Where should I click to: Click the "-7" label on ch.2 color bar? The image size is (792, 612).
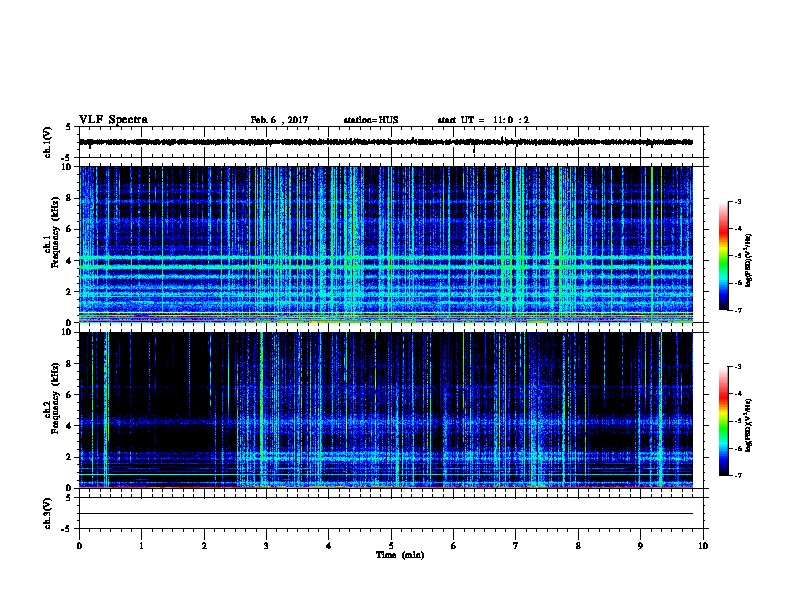click(x=738, y=476)
